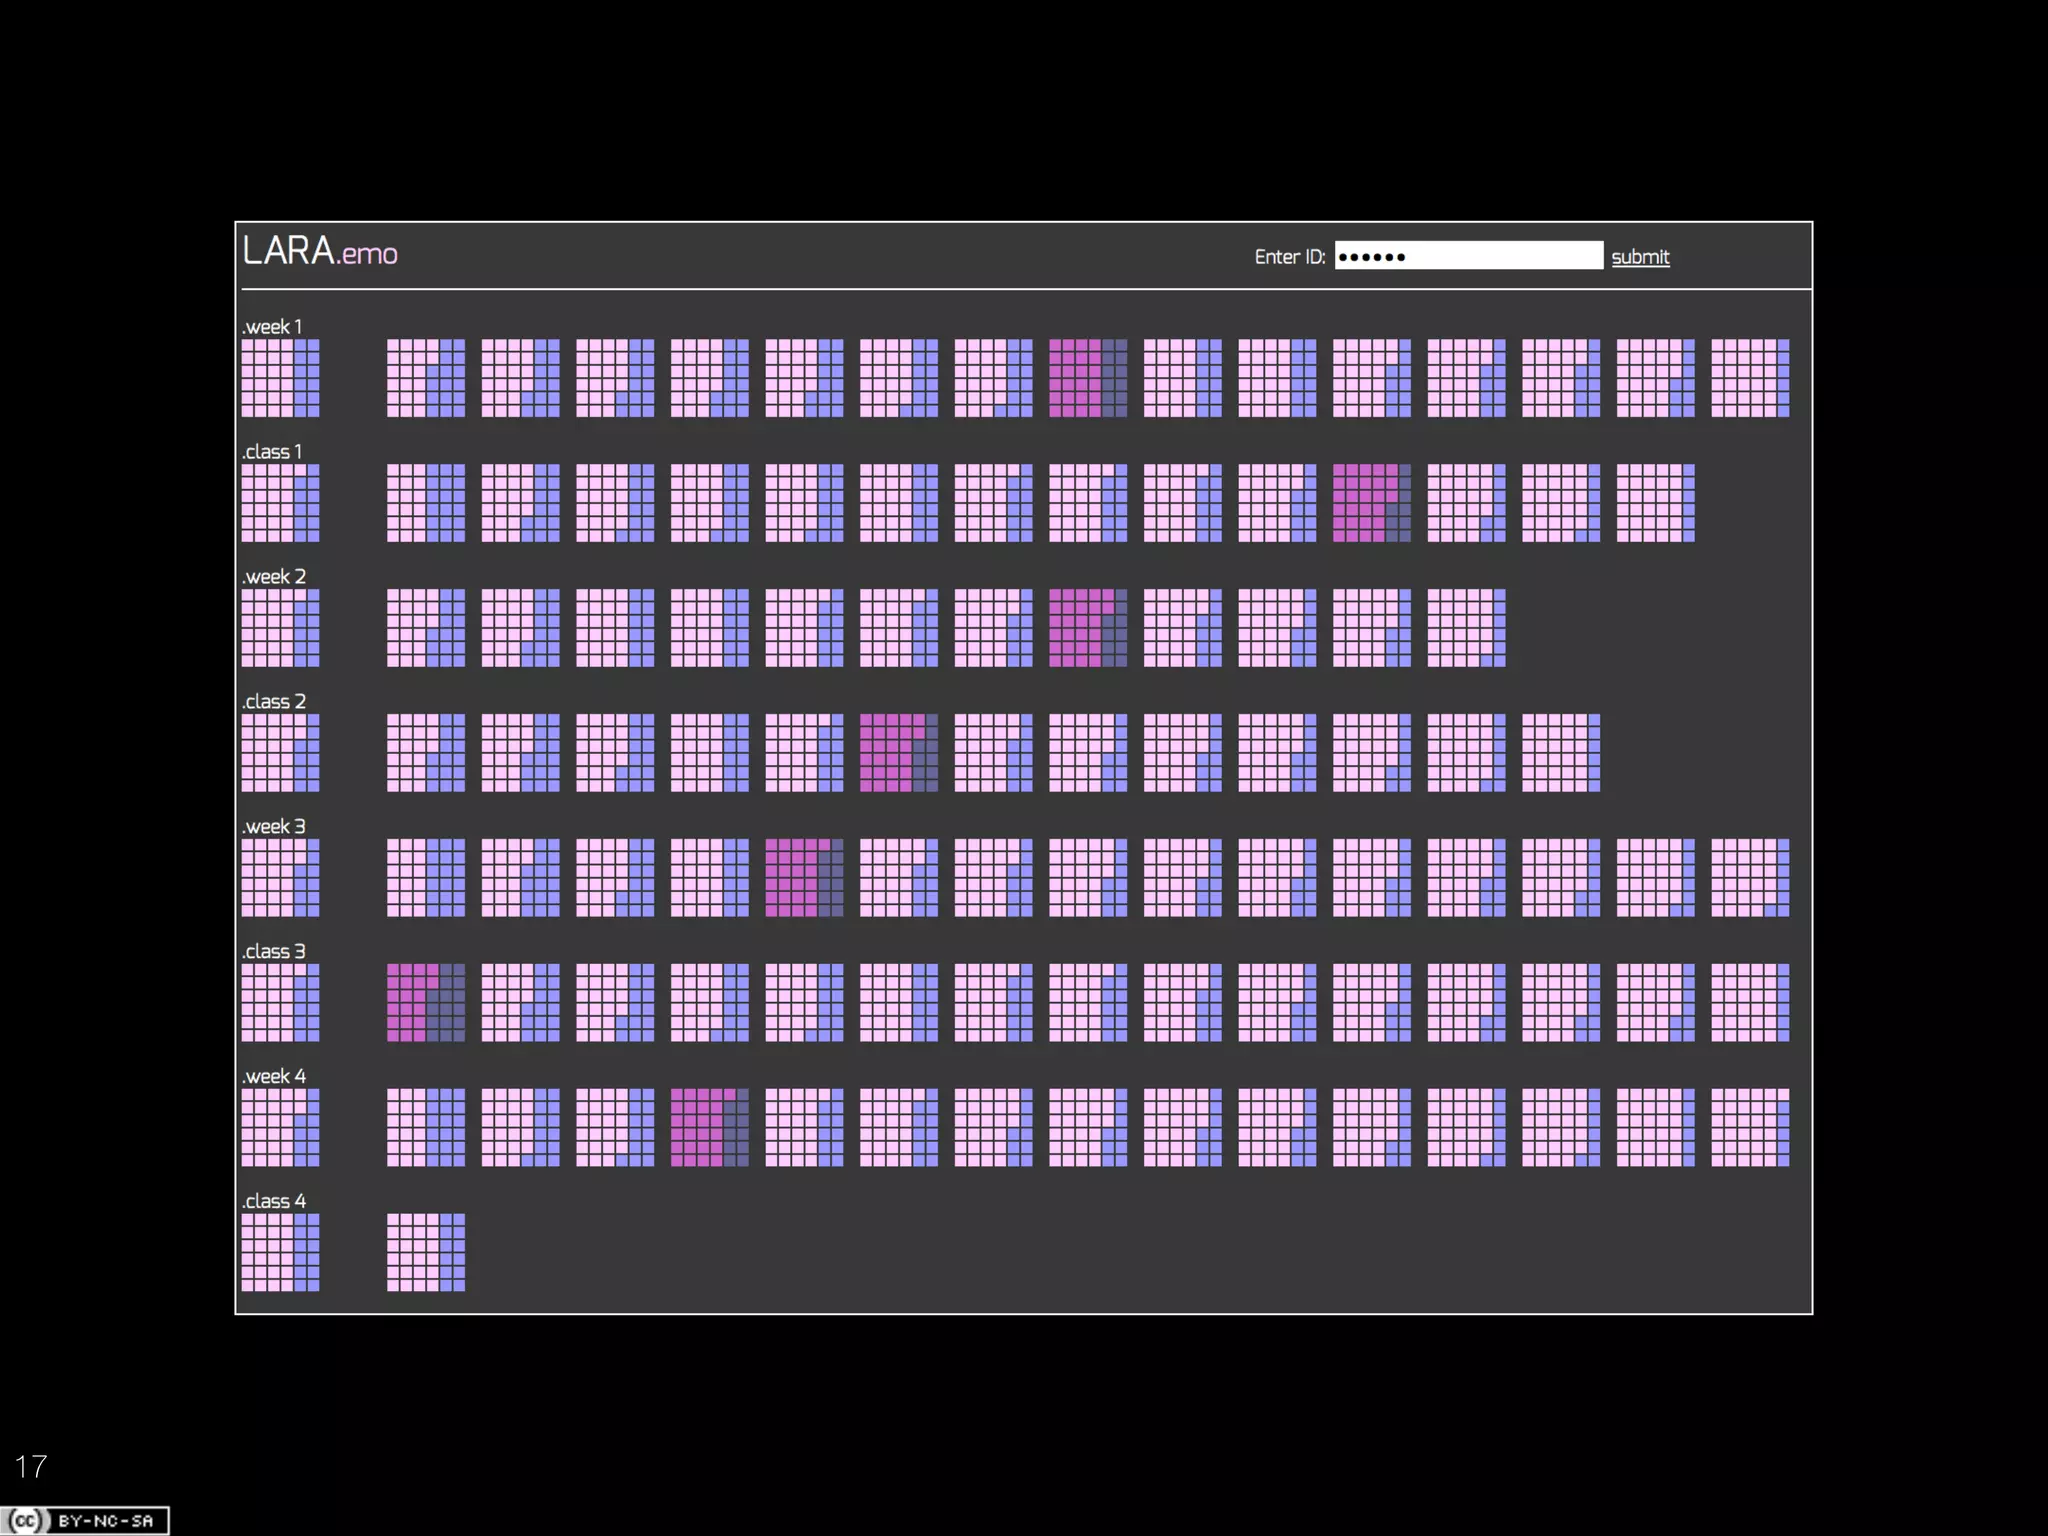Choose the dark highlighted grid in week 3 row

(x=804, y=878)
